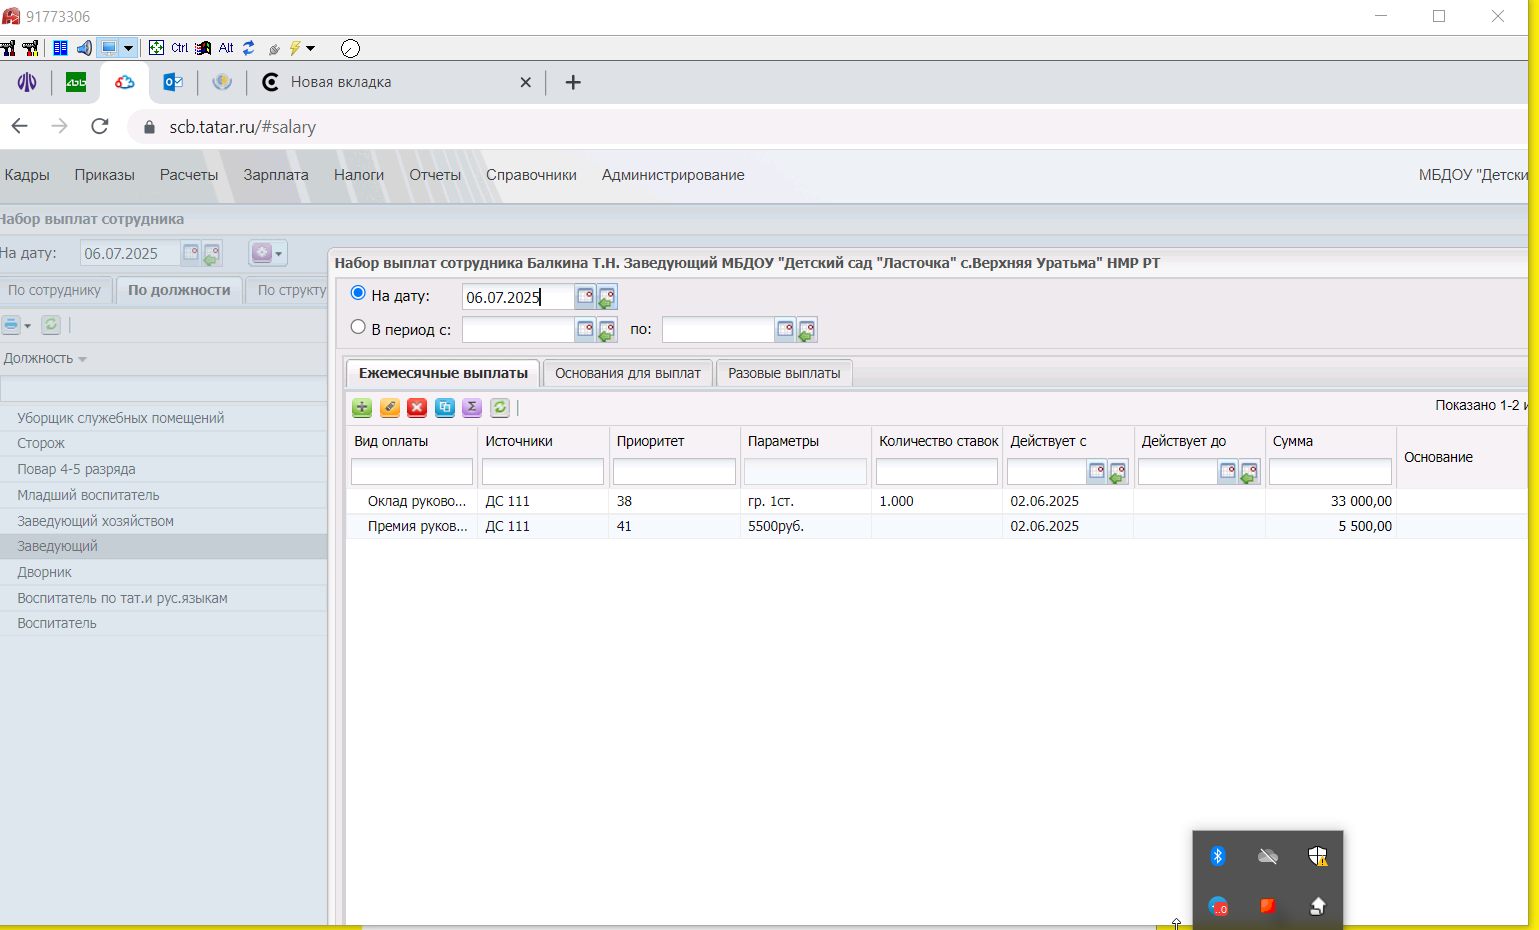This screenshot has height=930, width=1539.
Task: Open the "Расчеты" menu
Action: pos(189,175)
